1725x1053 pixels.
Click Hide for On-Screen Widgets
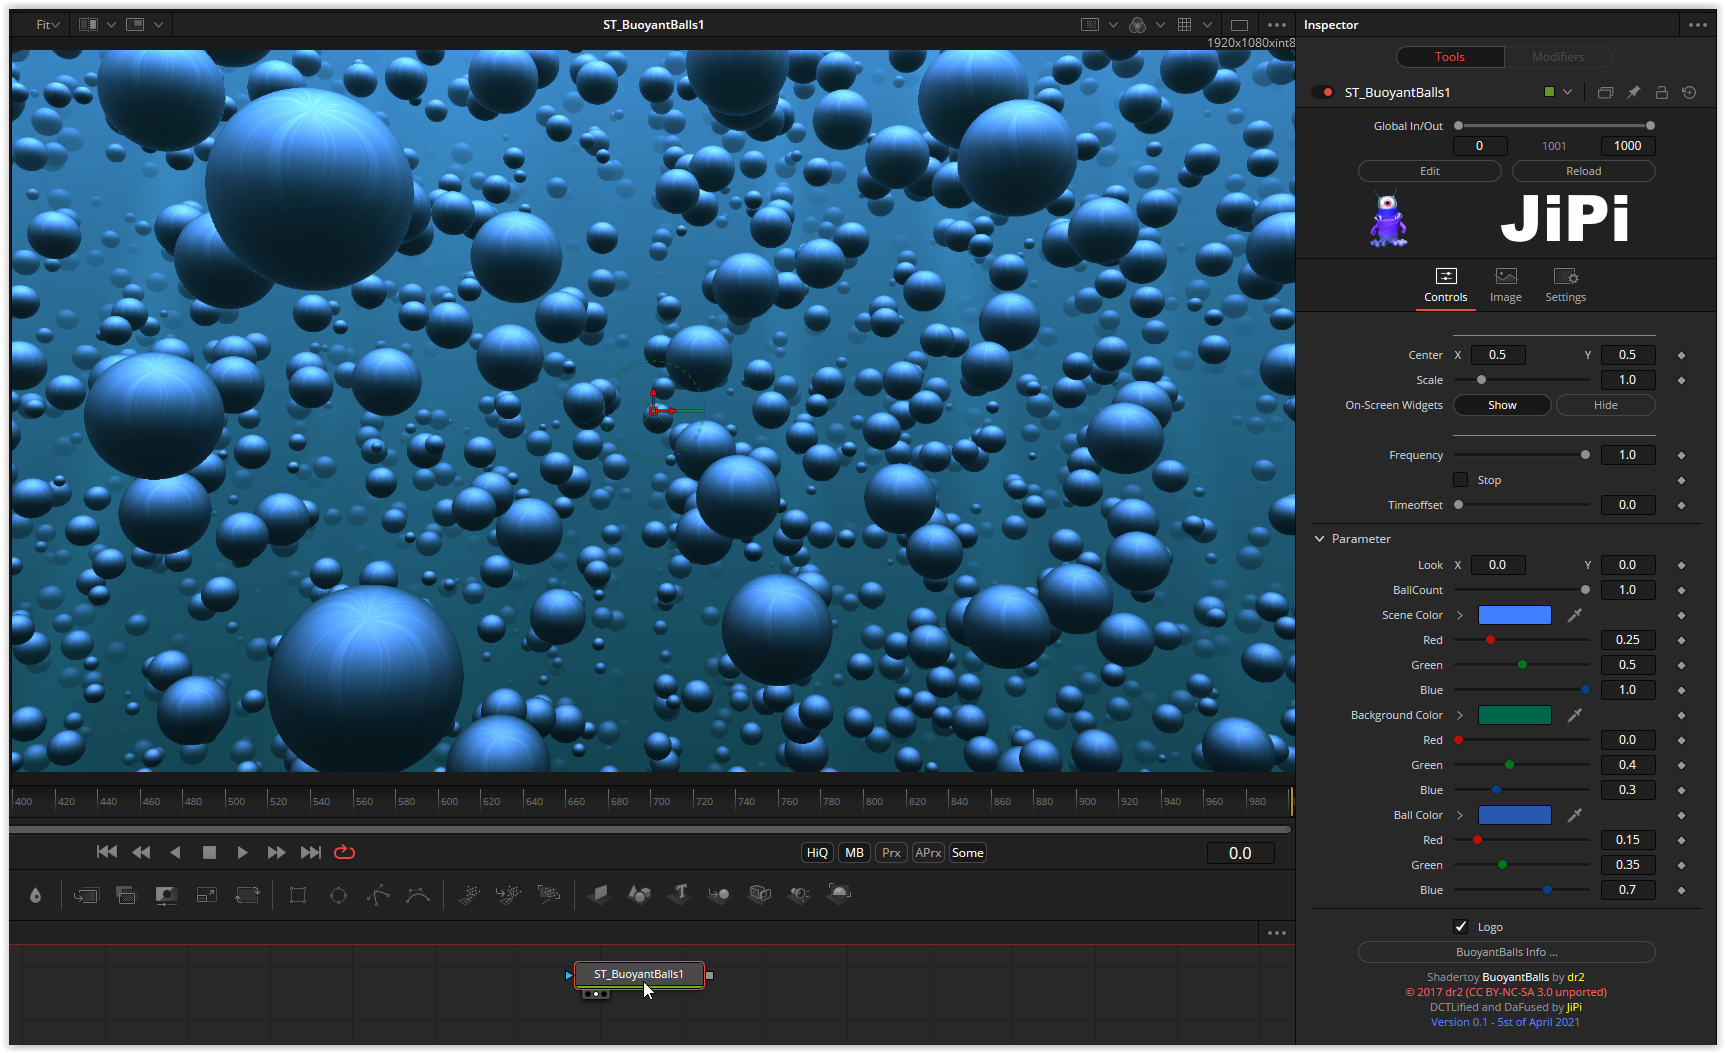tap(1605, 405)
